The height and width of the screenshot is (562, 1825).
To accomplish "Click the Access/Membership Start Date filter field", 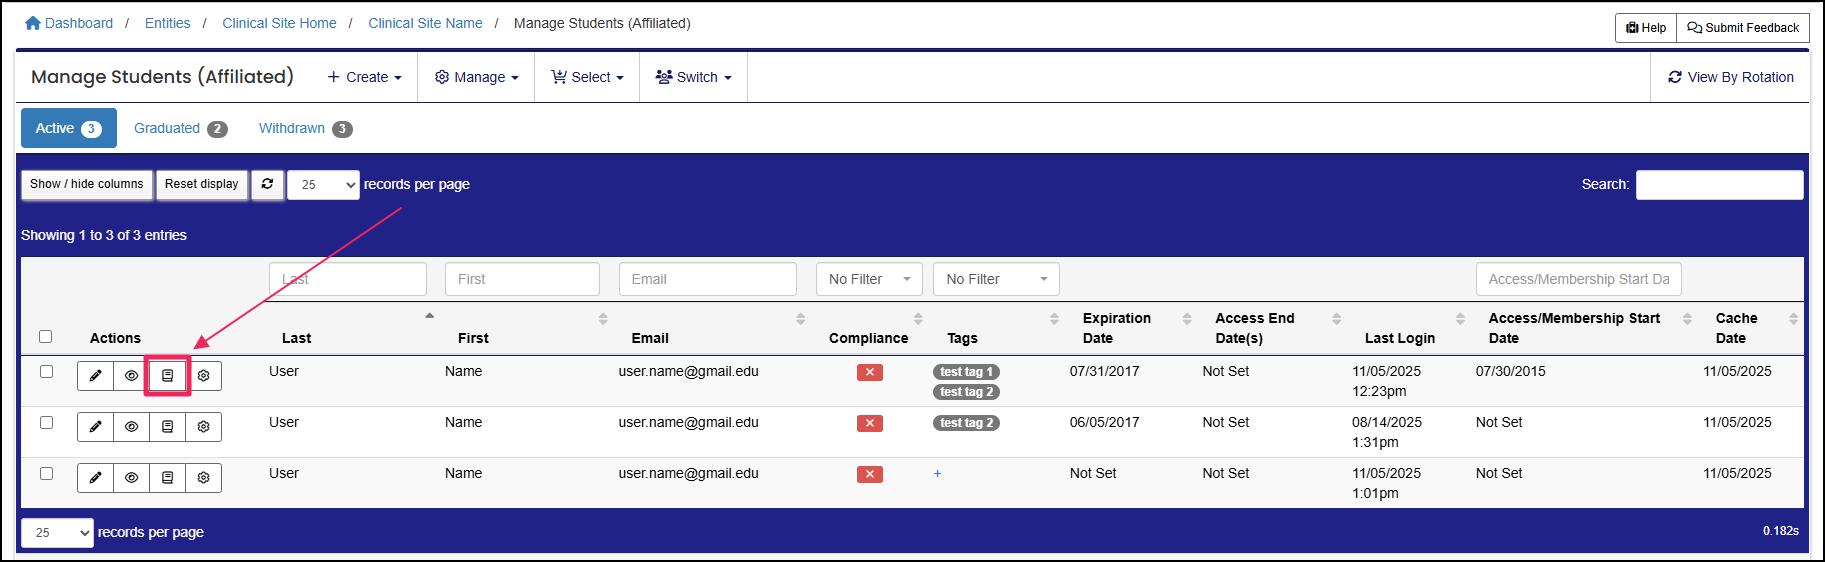I will [x=1579, y=279].
